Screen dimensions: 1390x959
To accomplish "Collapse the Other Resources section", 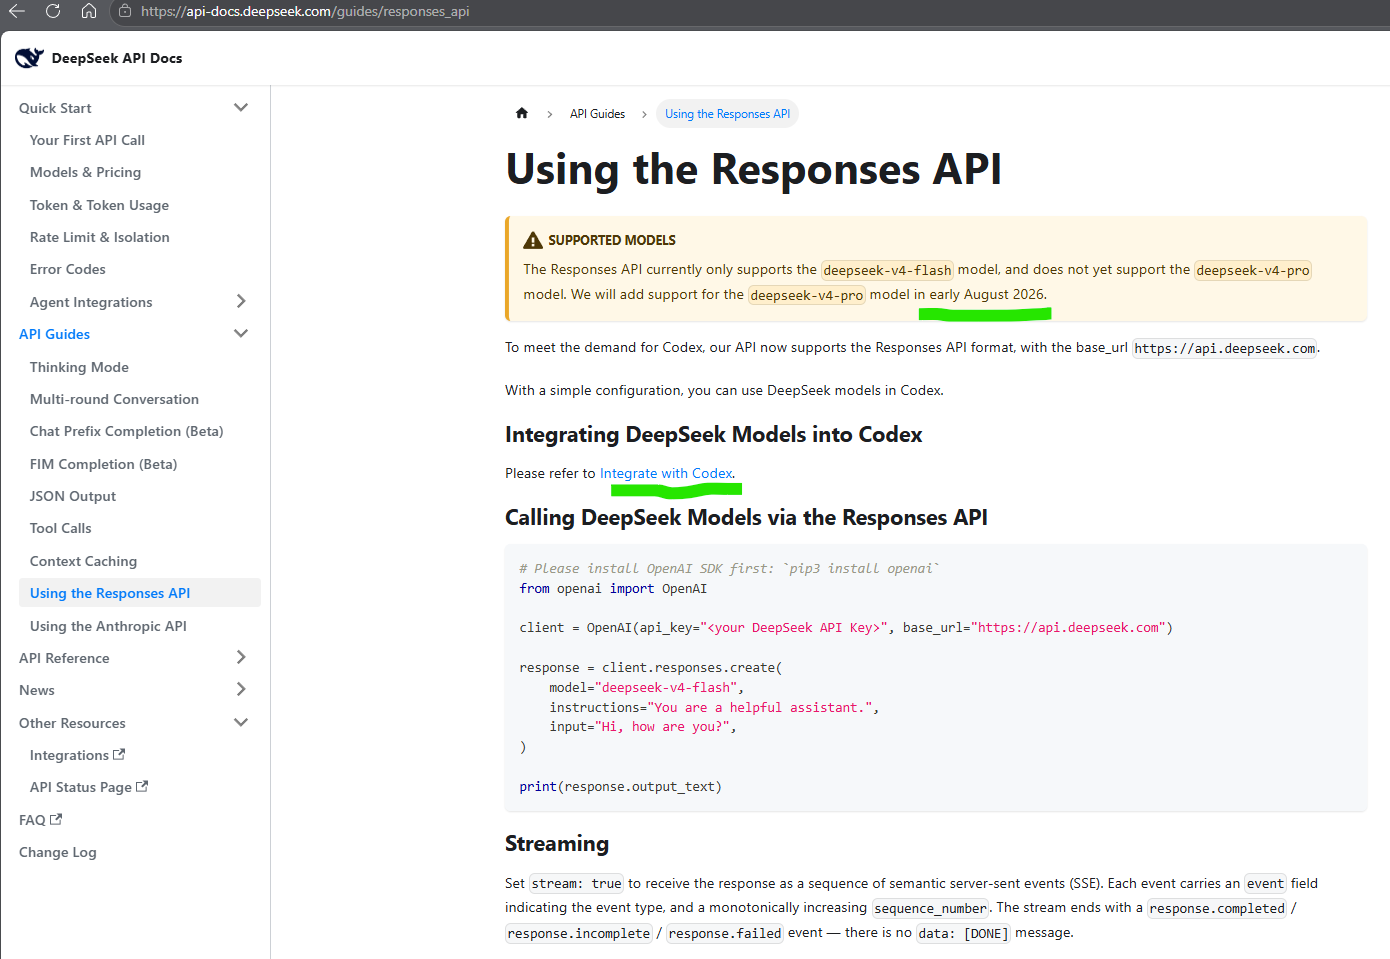I will coord(241,722).
